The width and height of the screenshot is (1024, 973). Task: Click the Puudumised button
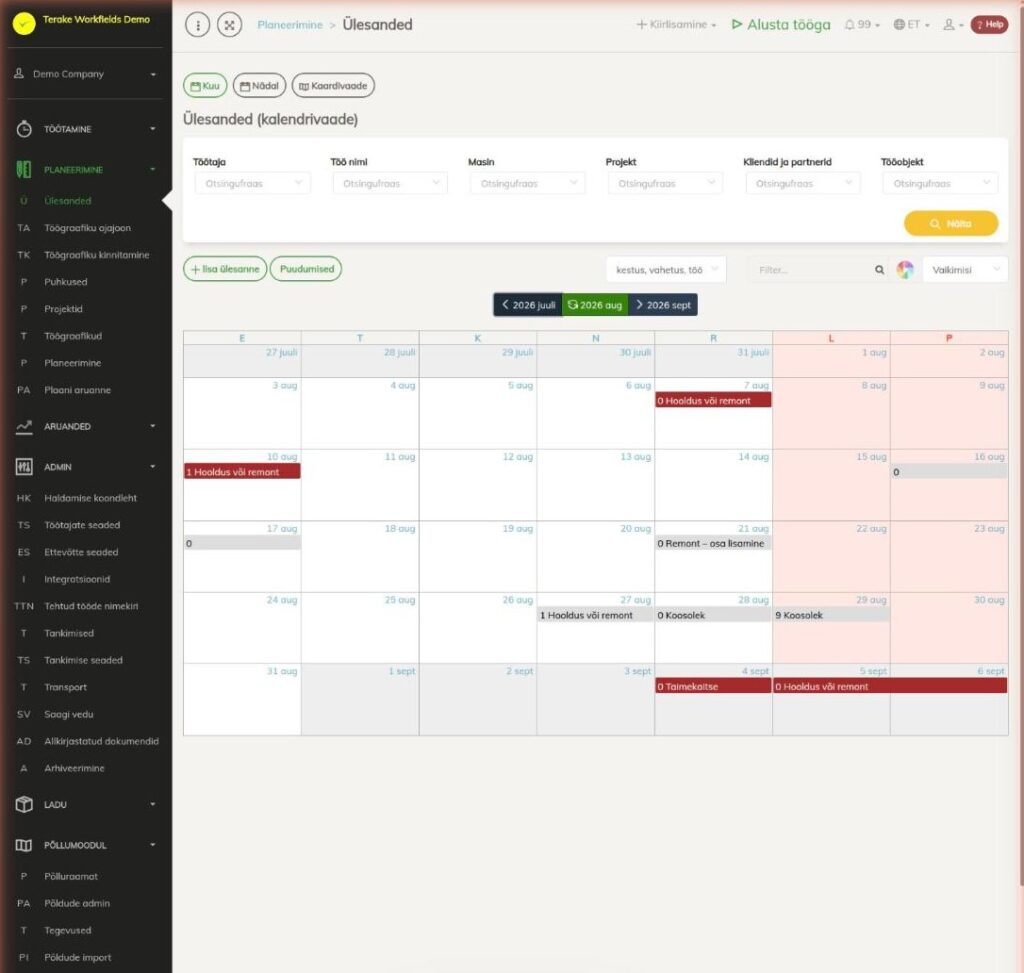(306, 269)
